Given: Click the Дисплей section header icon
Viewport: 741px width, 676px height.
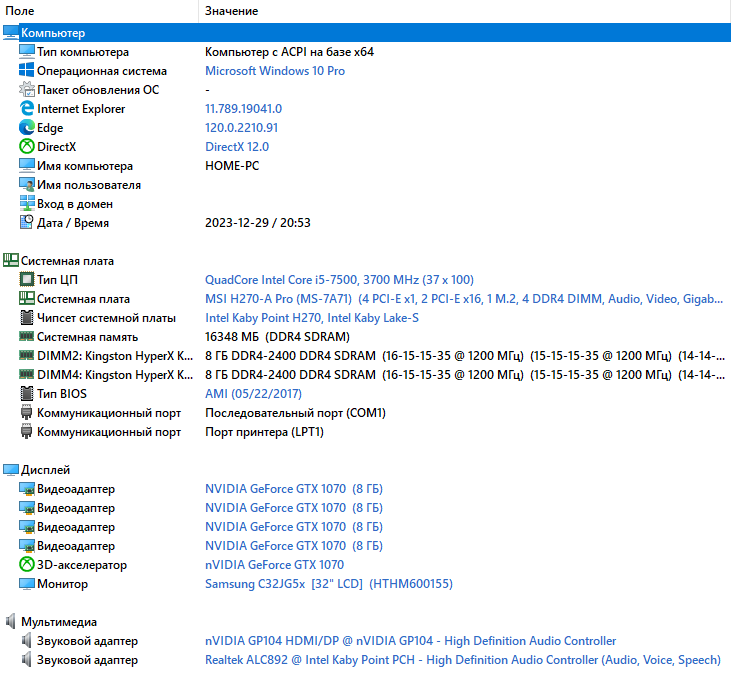Looking at the screenshot, I should [x=10, y=469].
